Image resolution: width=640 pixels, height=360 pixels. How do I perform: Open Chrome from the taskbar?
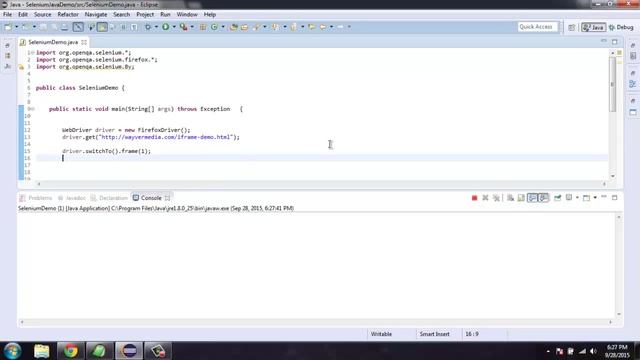pyautogui.click(x=70, y=351)
